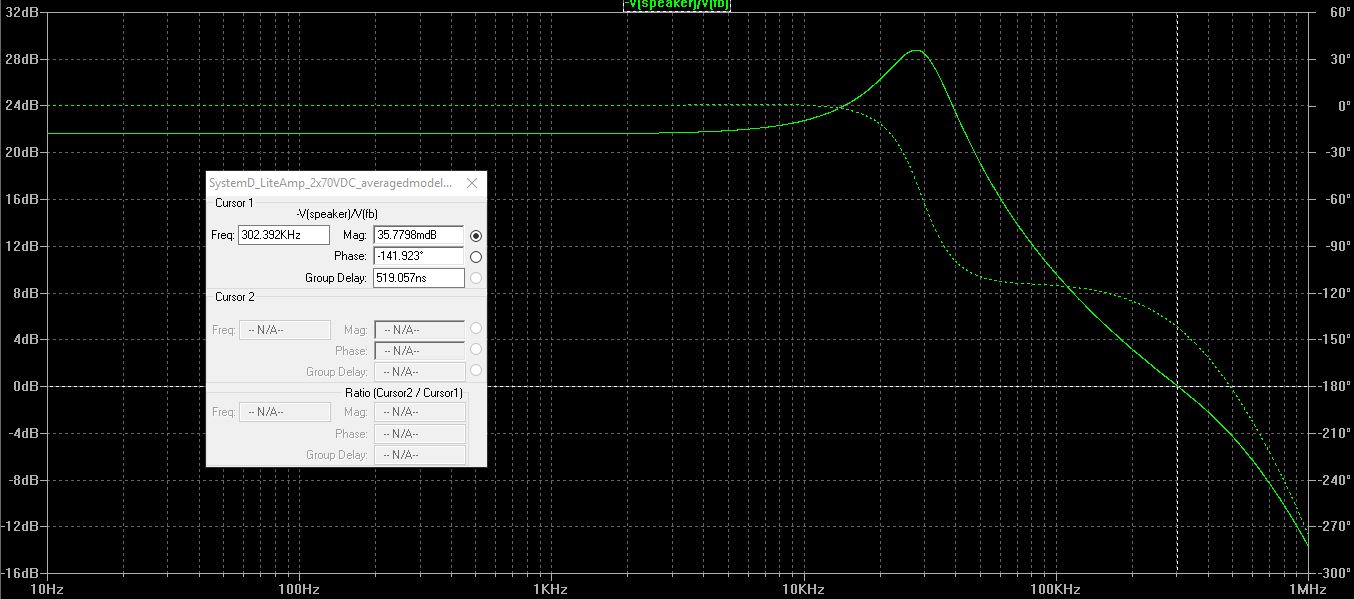Click the Cursor 1 group heading

pyautogui.click(x=234, y=203)
